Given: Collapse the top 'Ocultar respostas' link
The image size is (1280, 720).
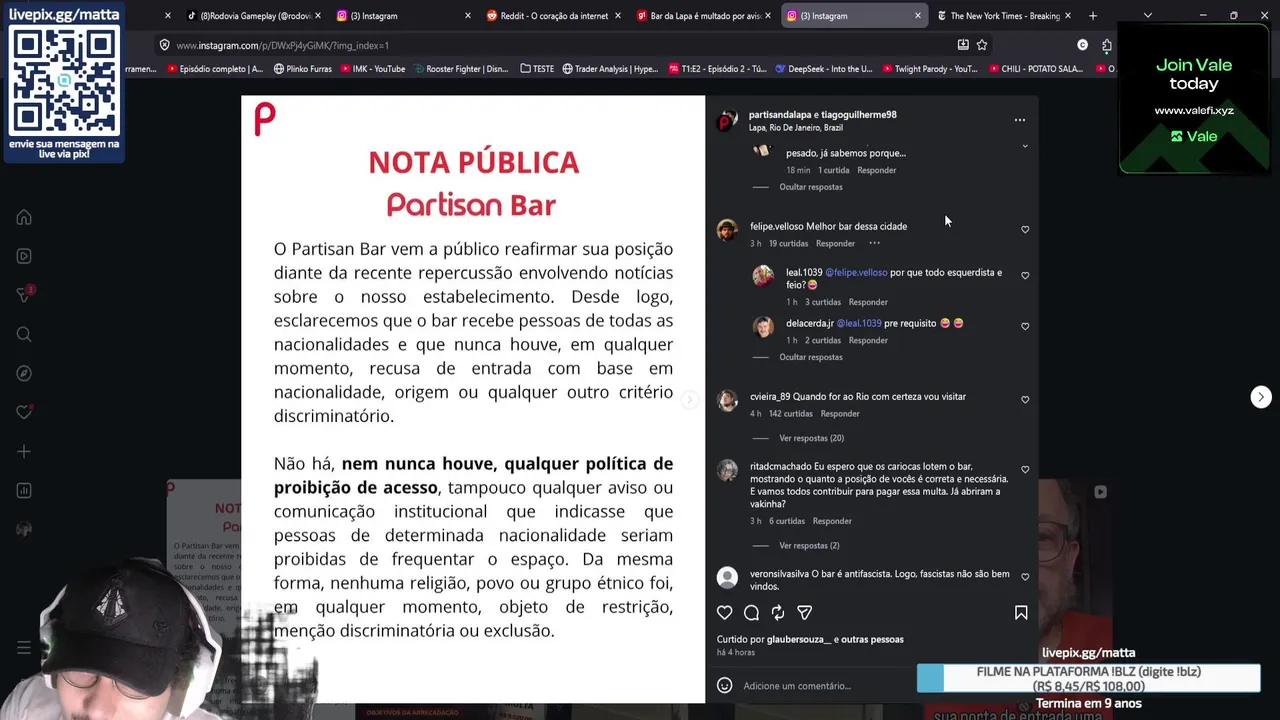Looking at the screenshot, I should click(811, 187).
